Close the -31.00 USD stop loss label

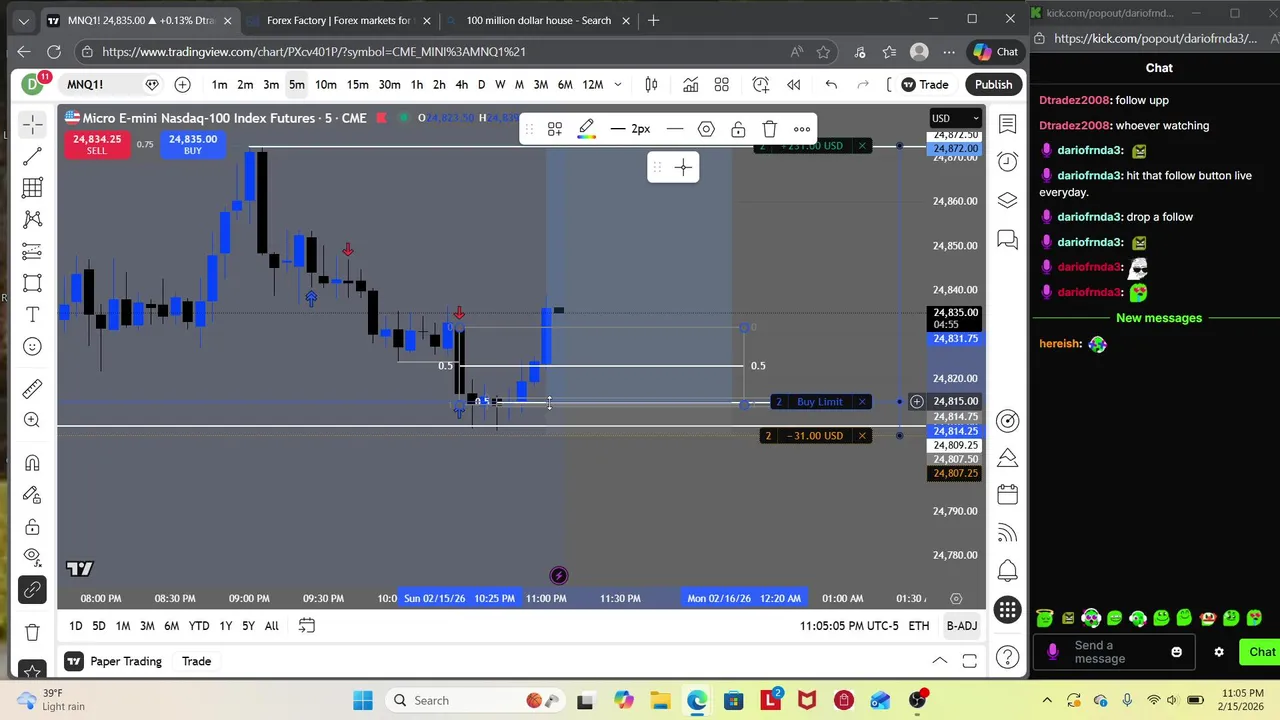coord(862,436)
